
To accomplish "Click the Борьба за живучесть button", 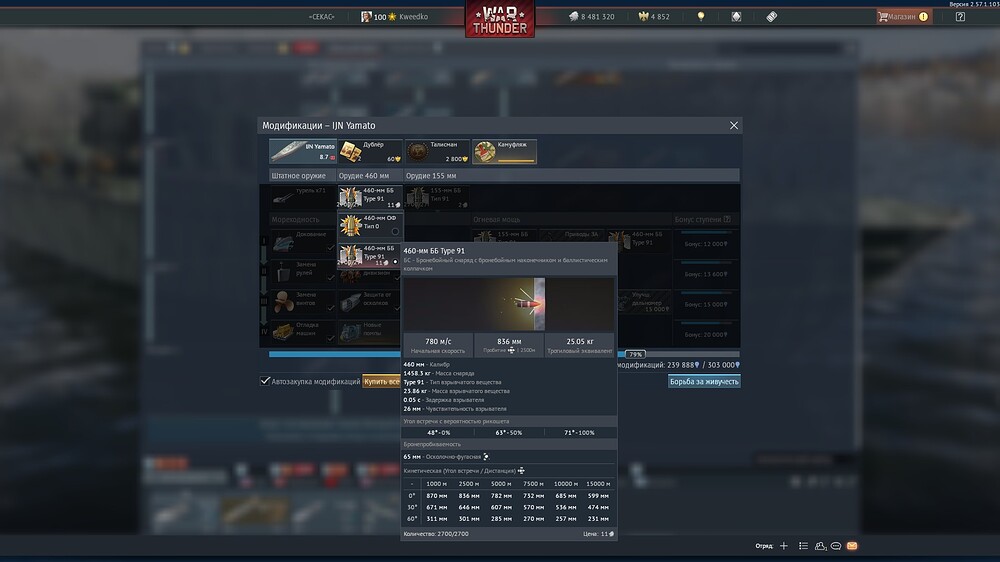I will [x=704, y=381].
